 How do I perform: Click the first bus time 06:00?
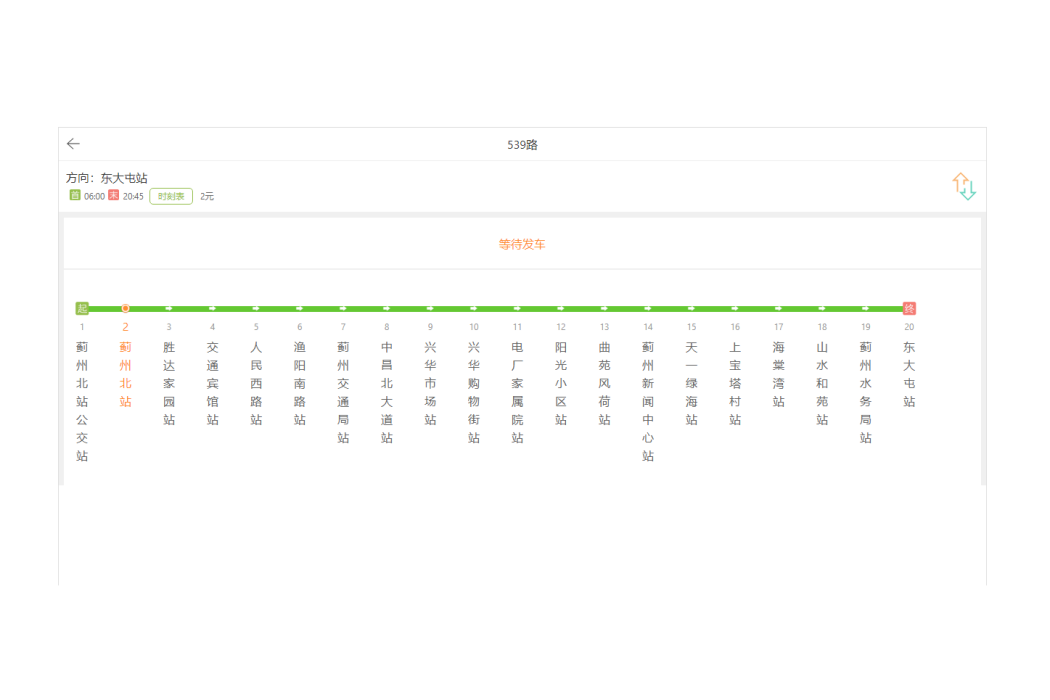94,196
